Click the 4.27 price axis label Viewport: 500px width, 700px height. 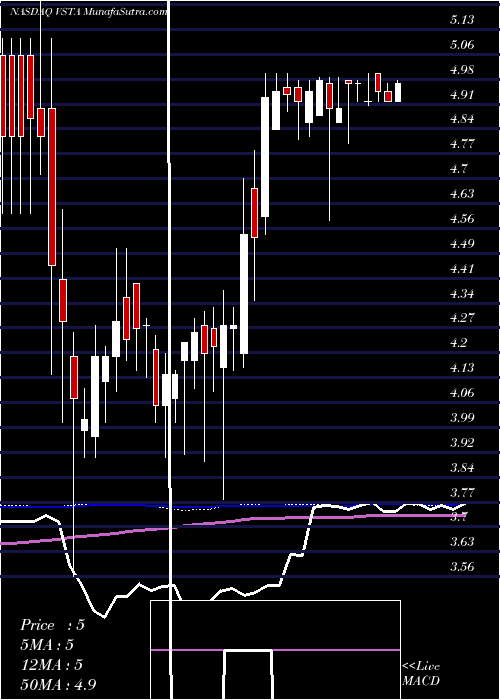click(460, 318)
